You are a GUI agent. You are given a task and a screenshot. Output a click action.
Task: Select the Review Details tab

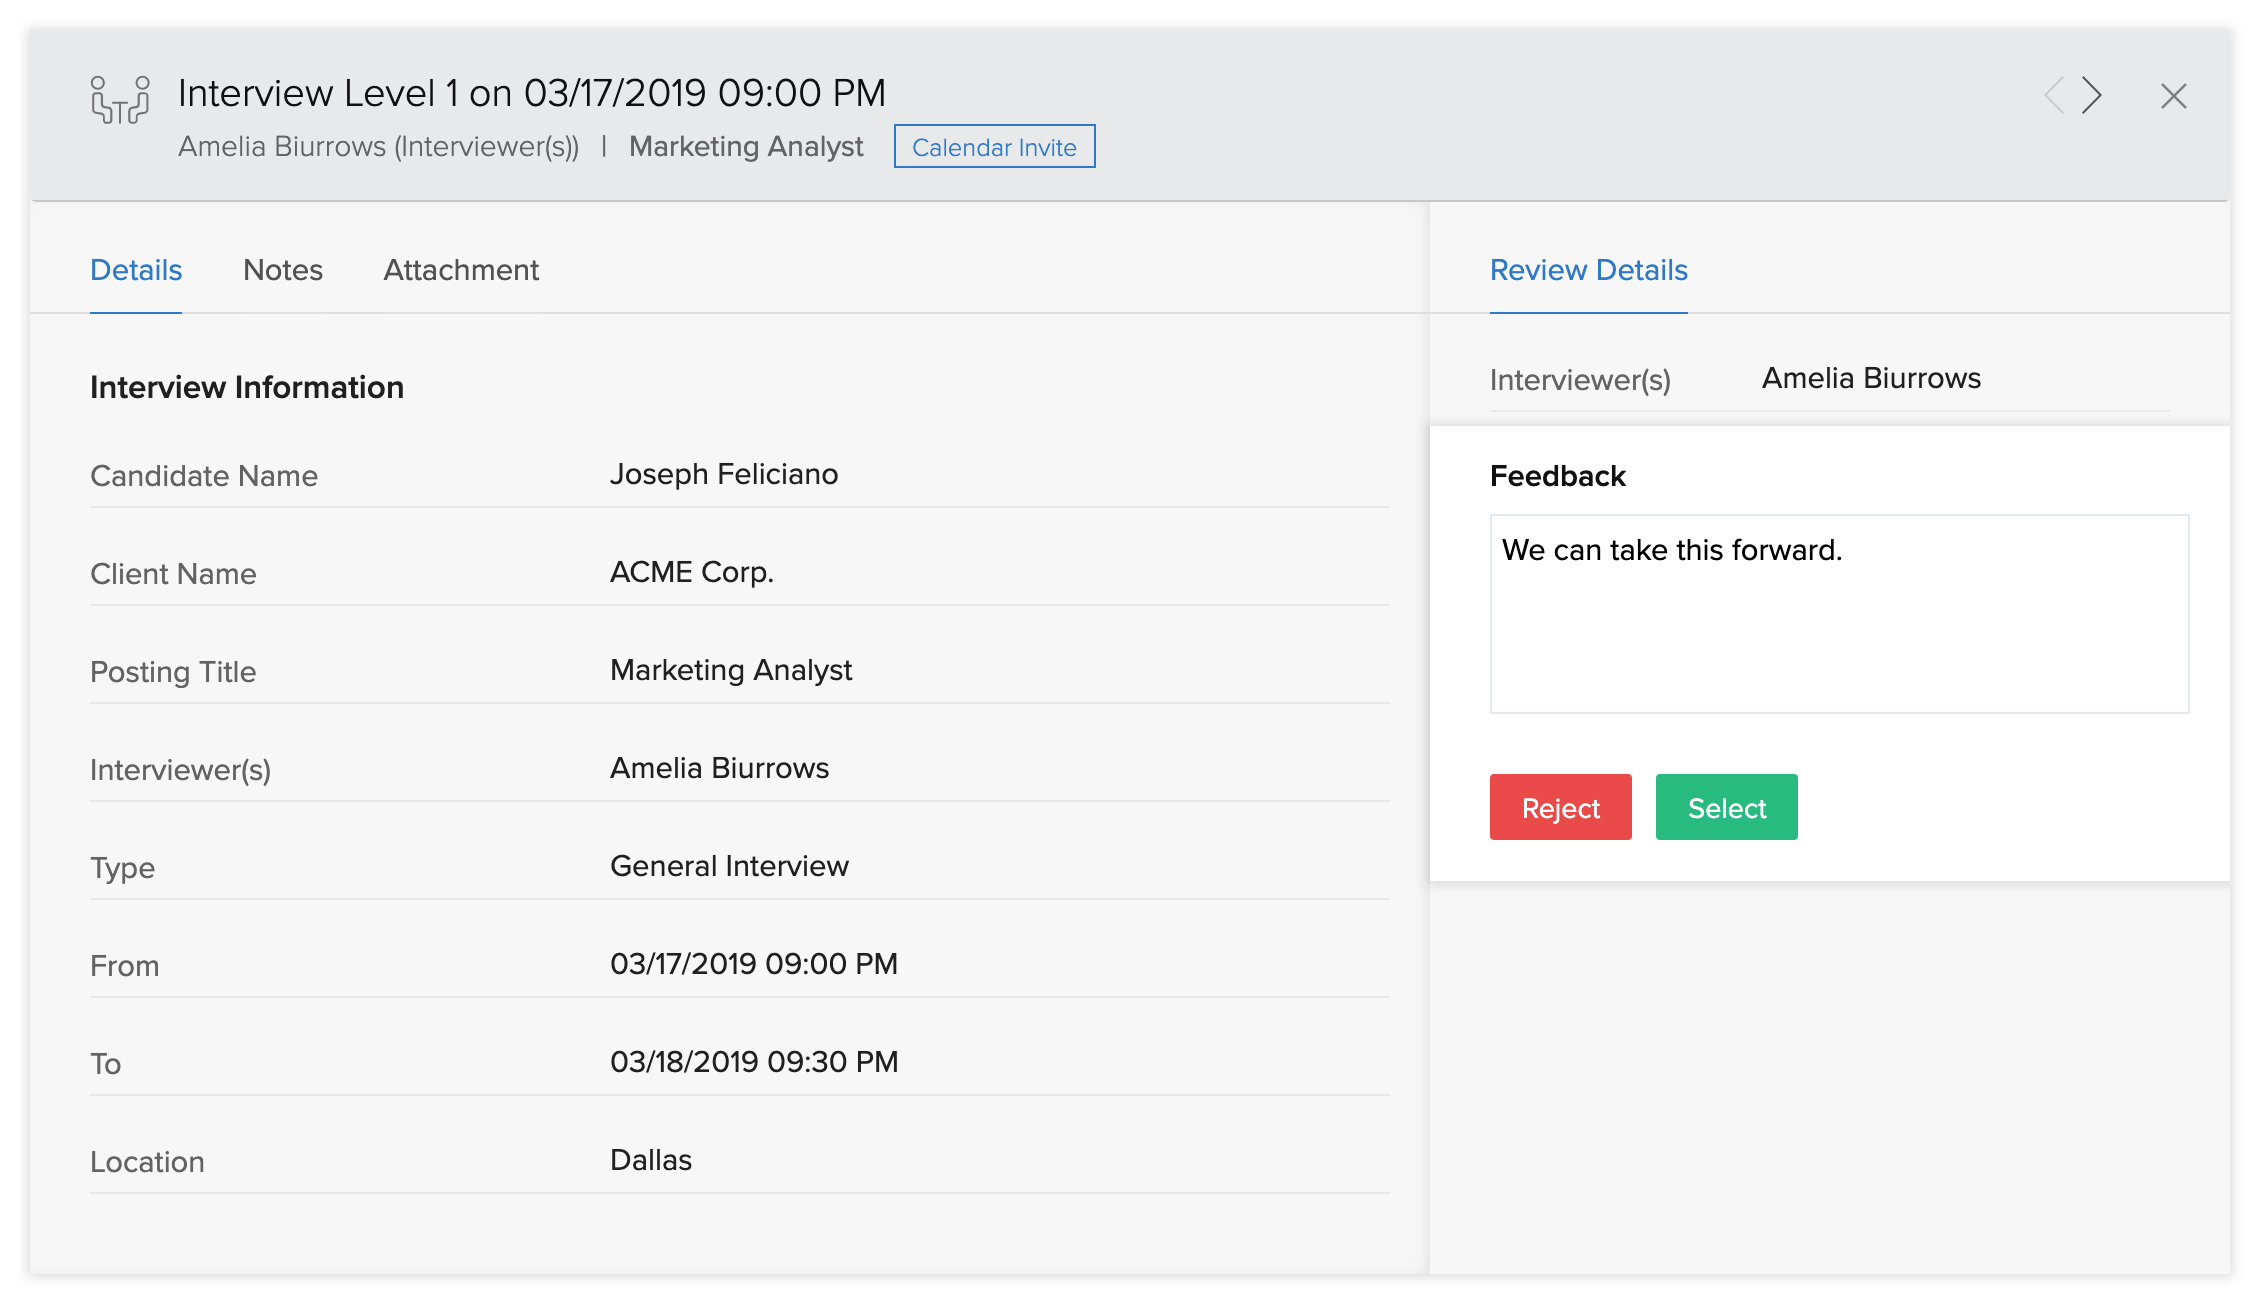tap(1588, 270)
